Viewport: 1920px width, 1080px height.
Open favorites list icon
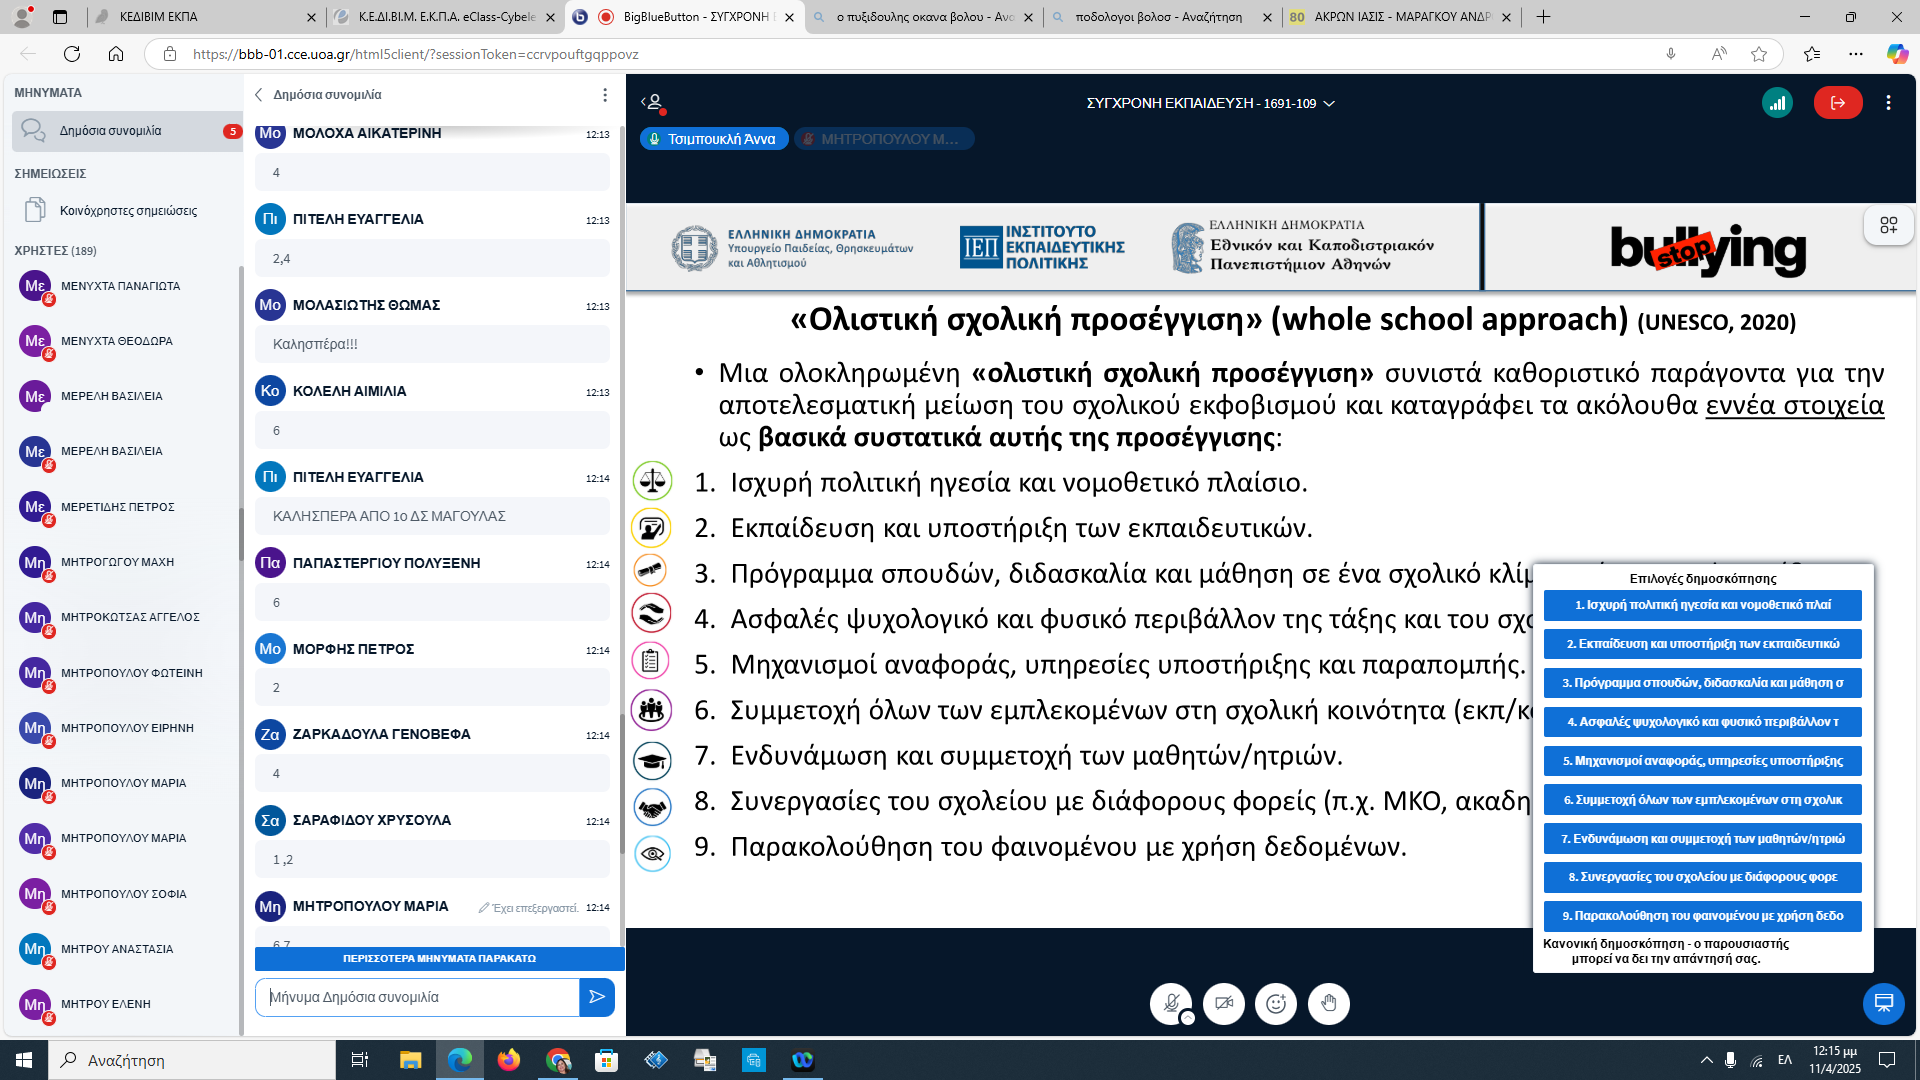point(1812,54)
